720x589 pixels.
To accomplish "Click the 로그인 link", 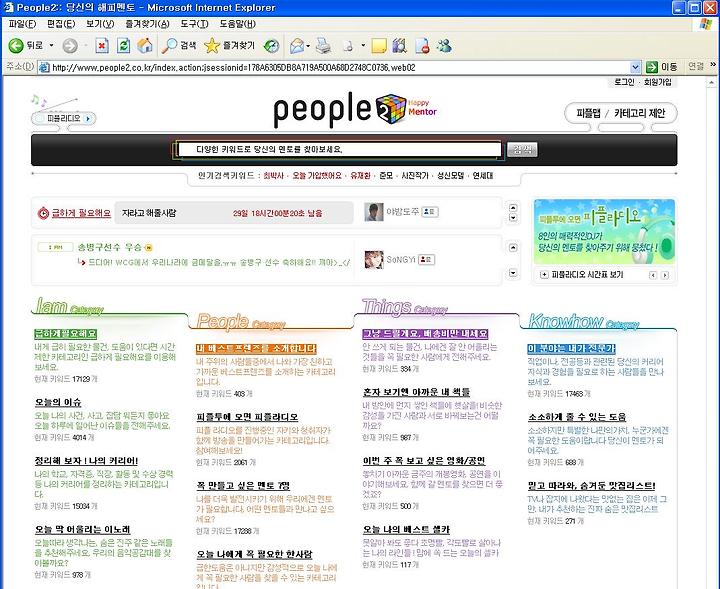I will [x=624, y=82].
